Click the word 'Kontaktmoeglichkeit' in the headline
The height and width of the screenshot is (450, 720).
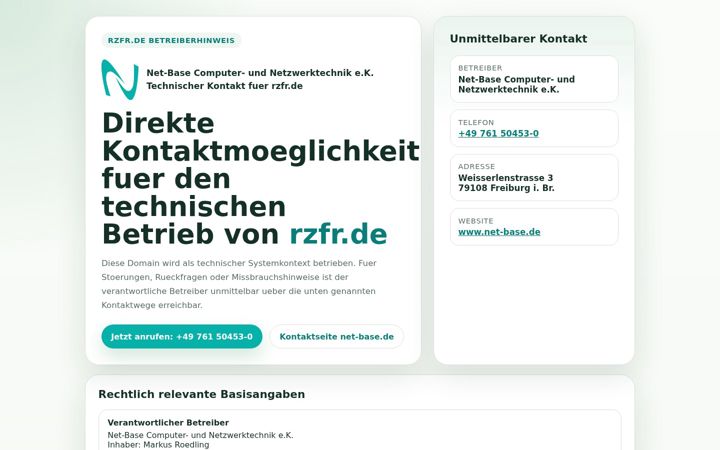[x=261, y=151]
